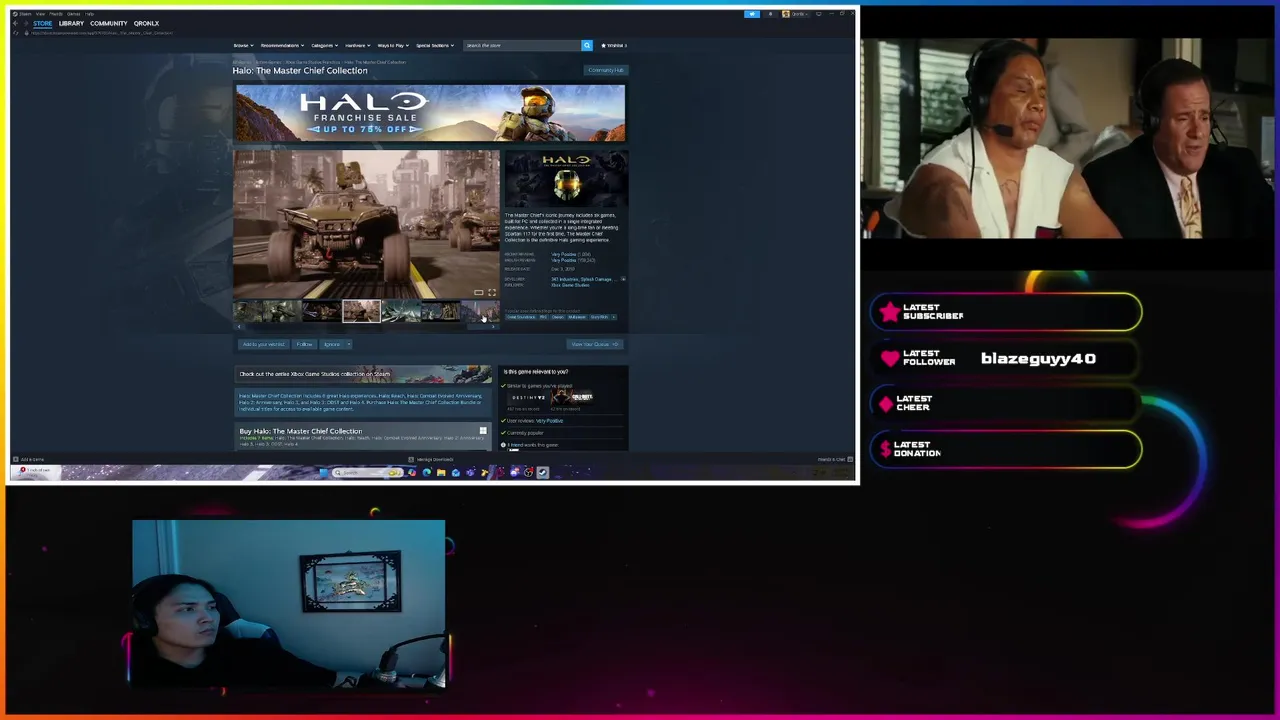Open the Halo Franchise Sale banner
Screen dimensions: 1280x720
tap(430, 113)
